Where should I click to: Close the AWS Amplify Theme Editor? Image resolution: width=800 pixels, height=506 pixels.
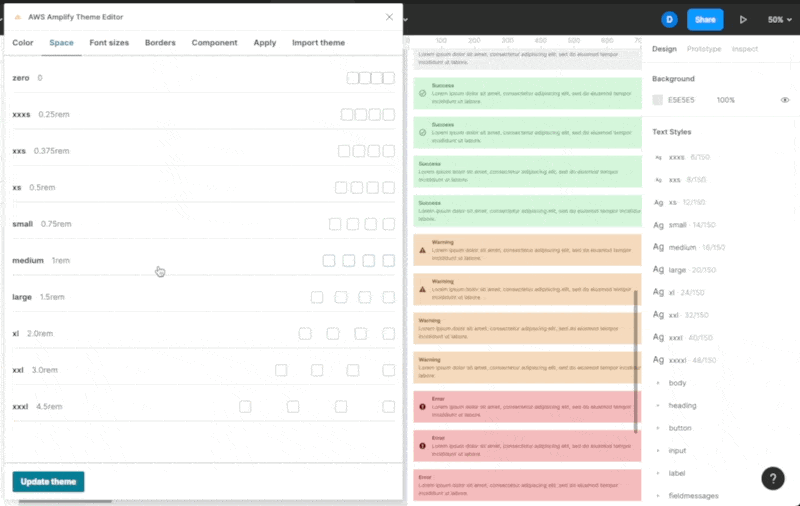coord(389,17)
